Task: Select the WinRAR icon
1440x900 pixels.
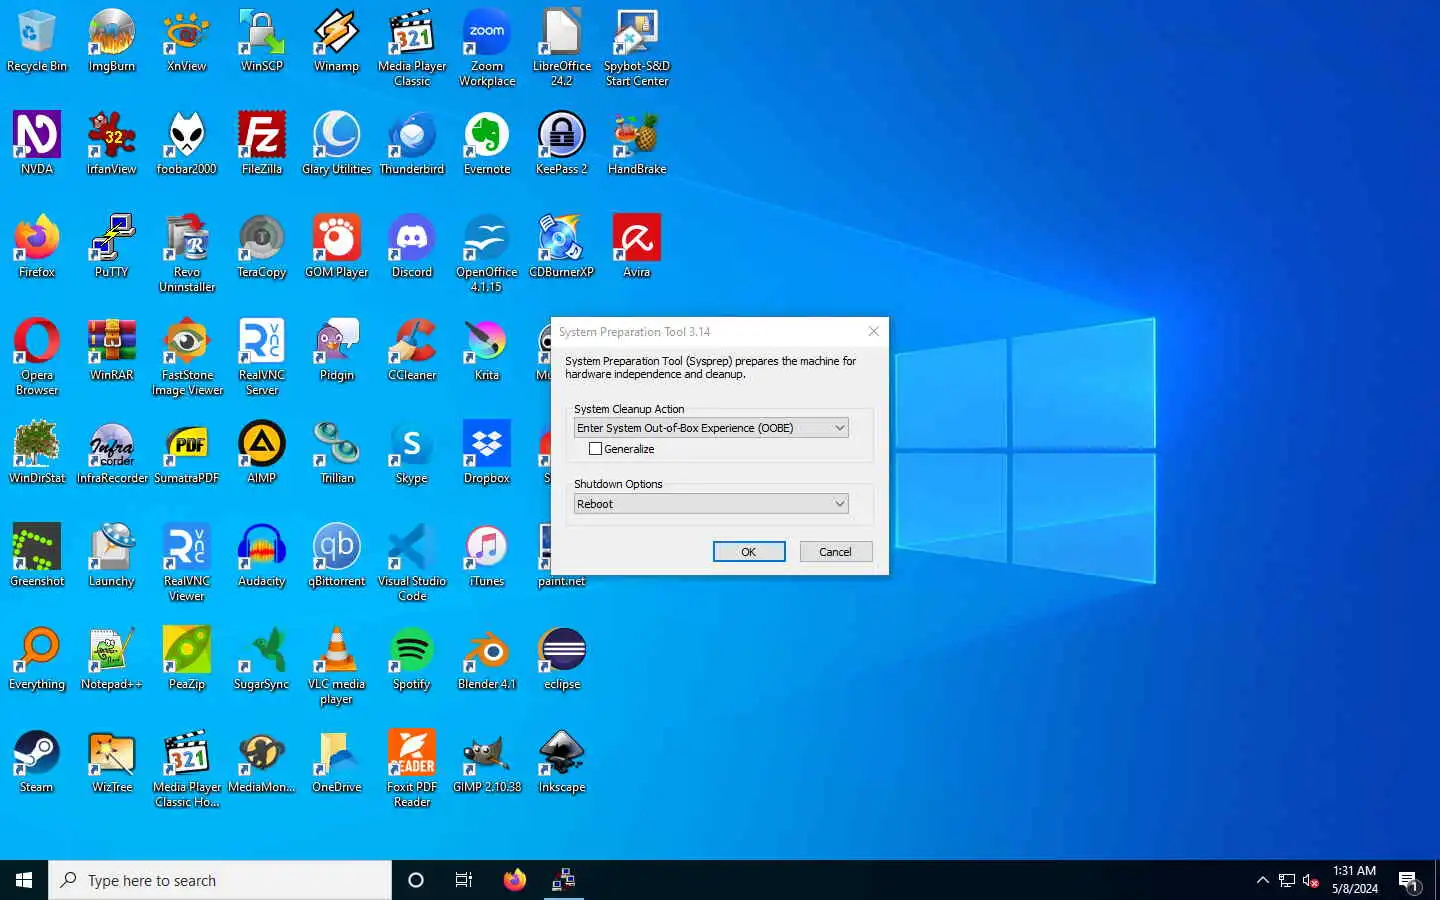Action: pos(112,351)
